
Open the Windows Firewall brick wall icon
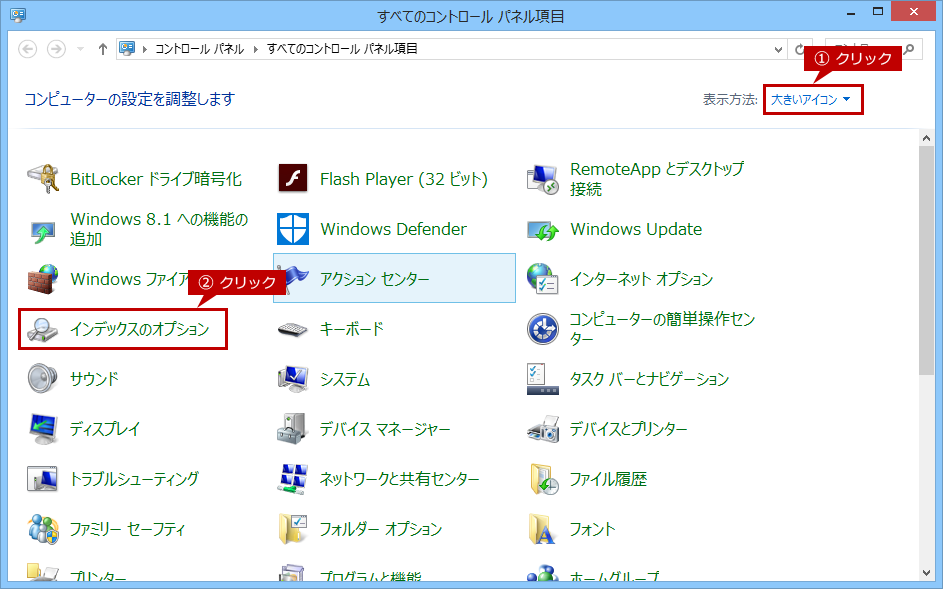tap(43, 279)
